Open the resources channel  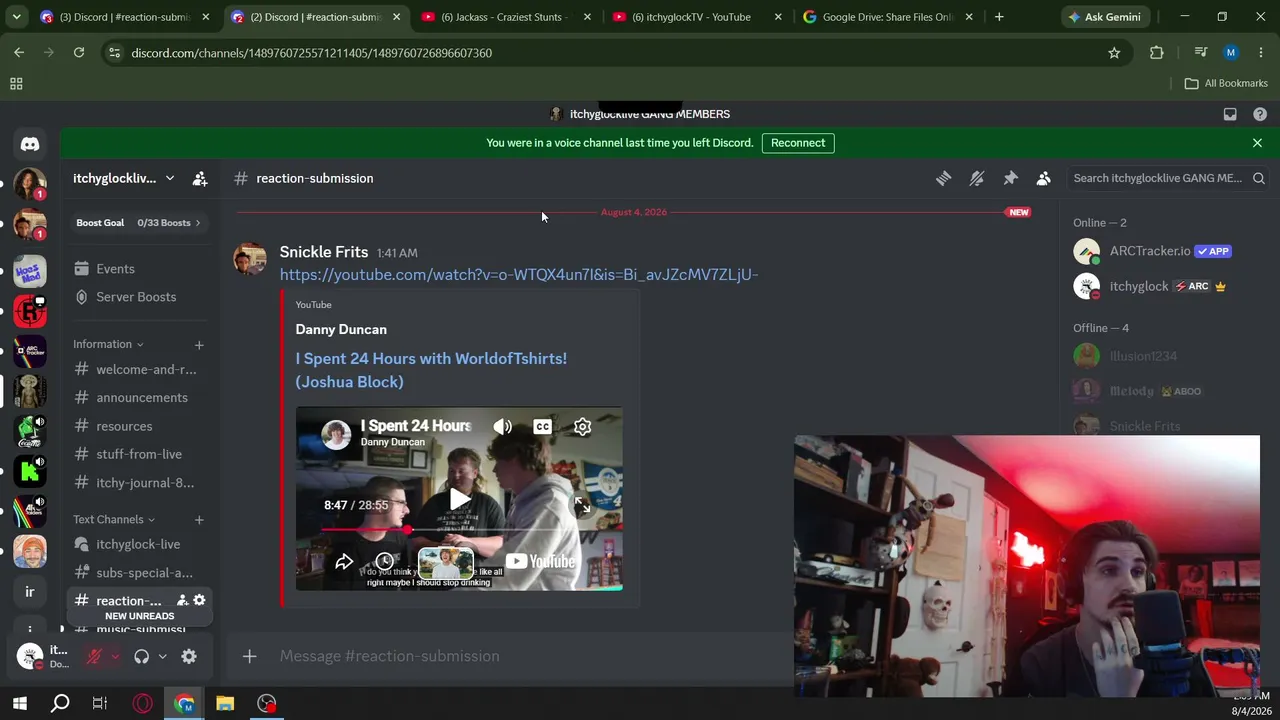(138, 426)
